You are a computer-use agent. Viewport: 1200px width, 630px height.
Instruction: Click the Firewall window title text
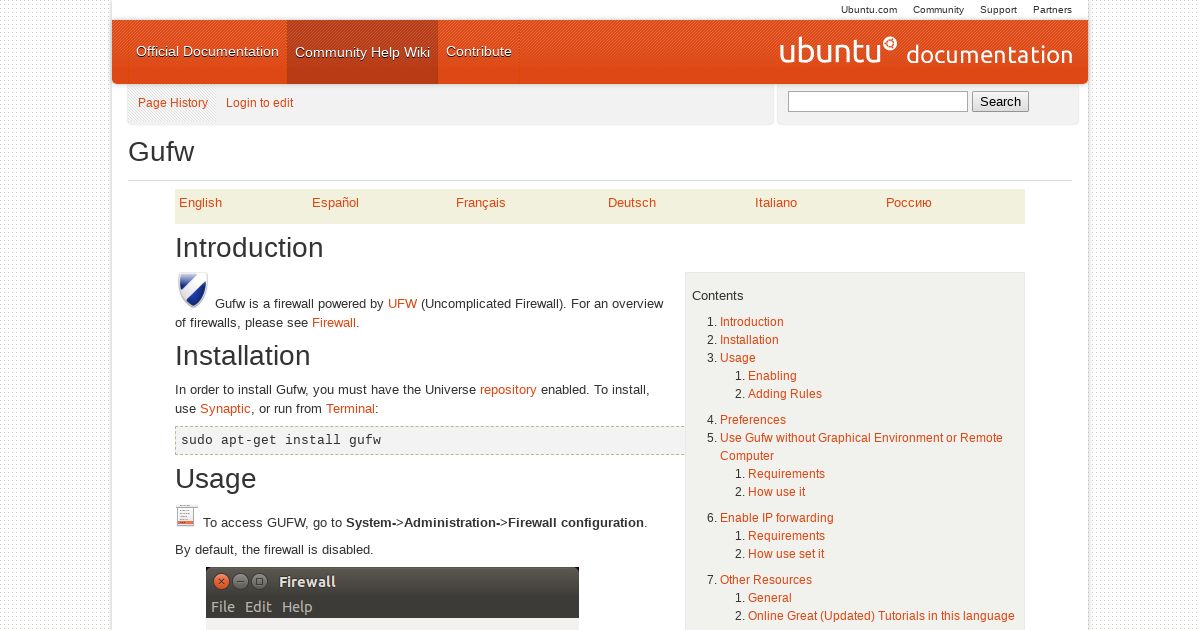tap(307, 582)
